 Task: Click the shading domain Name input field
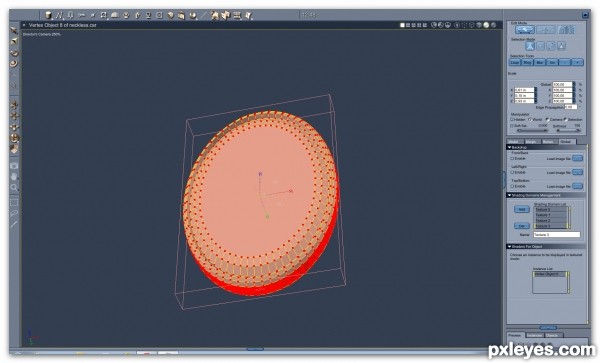(x=557, y=234)
